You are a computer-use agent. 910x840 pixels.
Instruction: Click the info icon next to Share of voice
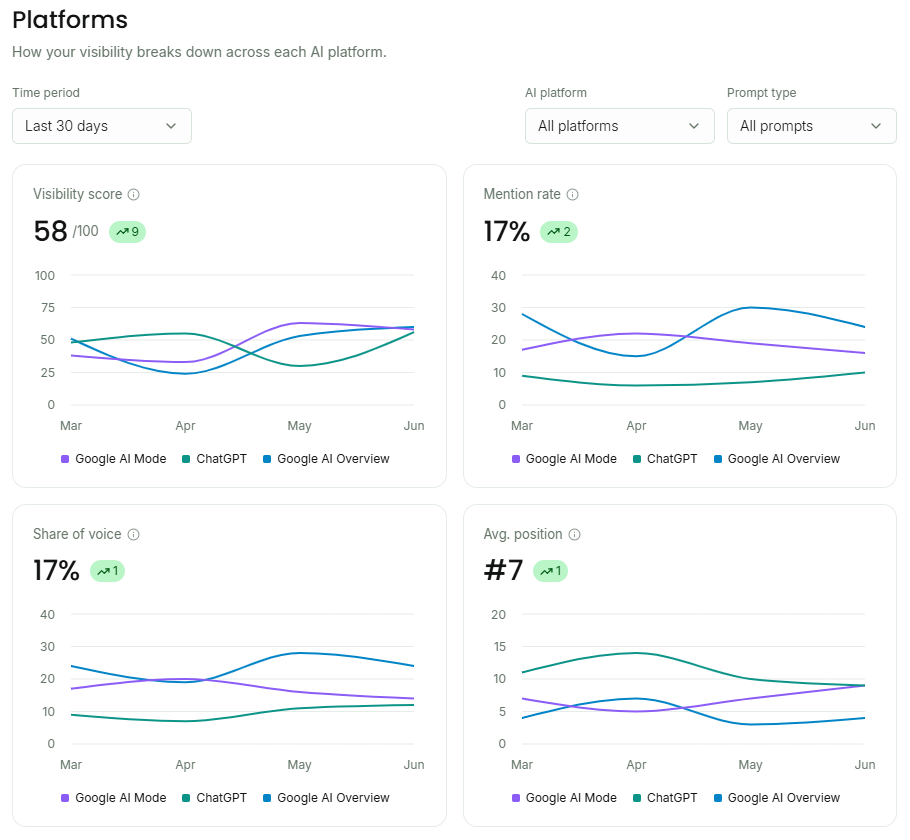click(133, 535)
